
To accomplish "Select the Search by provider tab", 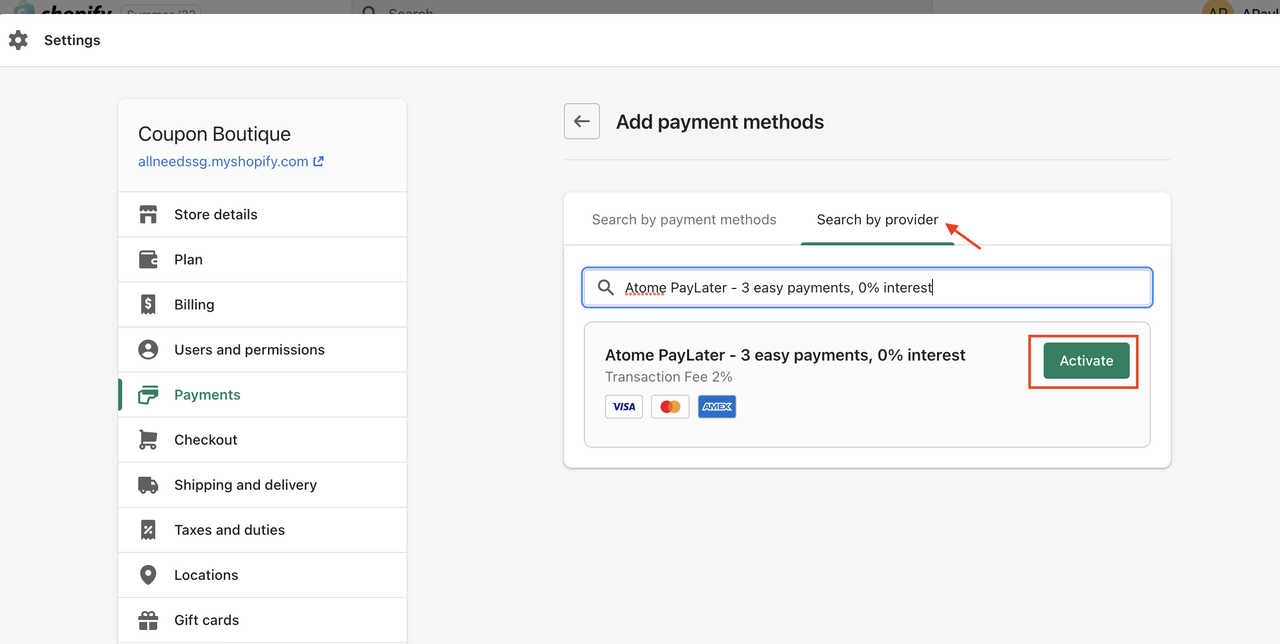I will (x=877, y=219).
